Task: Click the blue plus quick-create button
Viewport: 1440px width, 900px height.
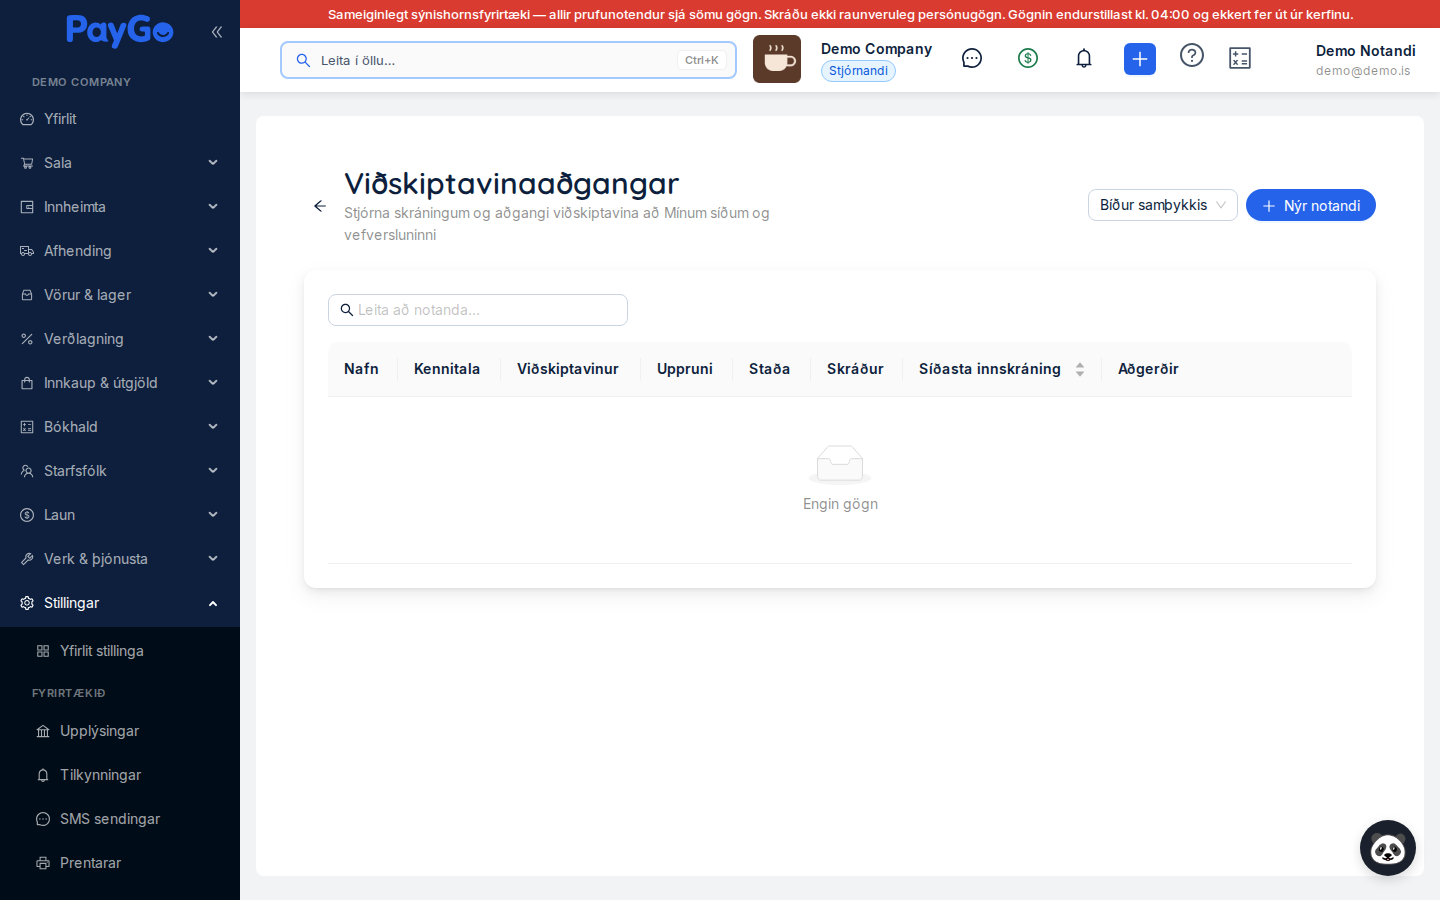Action: [x=1140, y=59]
